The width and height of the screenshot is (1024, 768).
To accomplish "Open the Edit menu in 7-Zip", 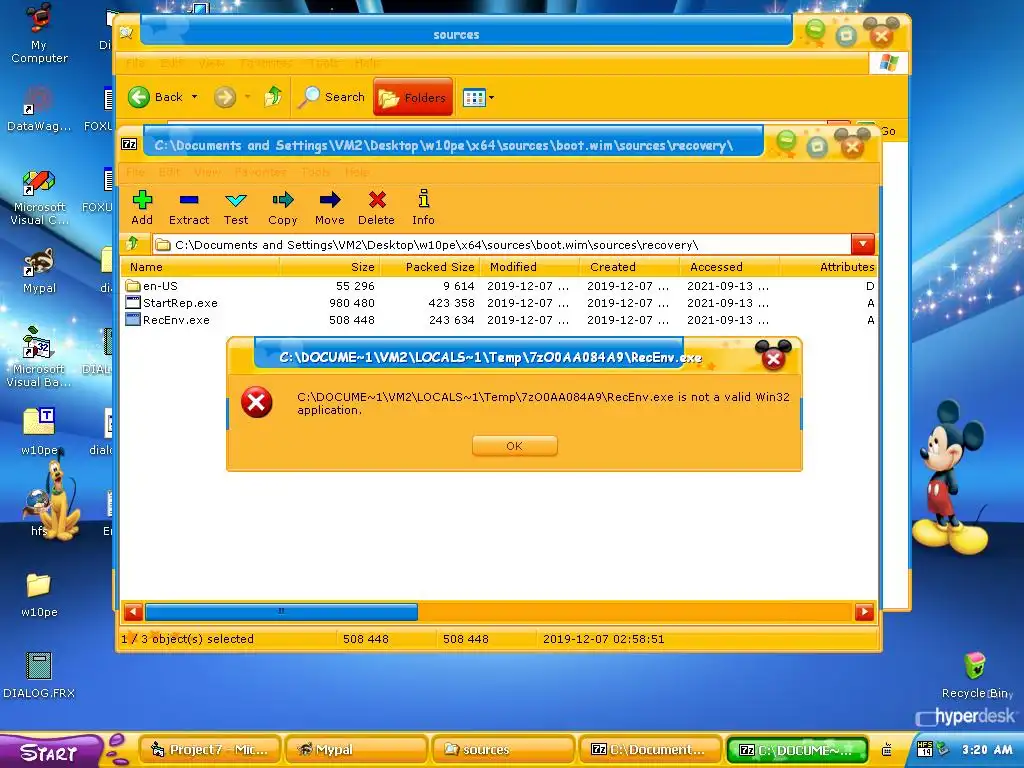I will pyautogui.click(x=168, y=172).
